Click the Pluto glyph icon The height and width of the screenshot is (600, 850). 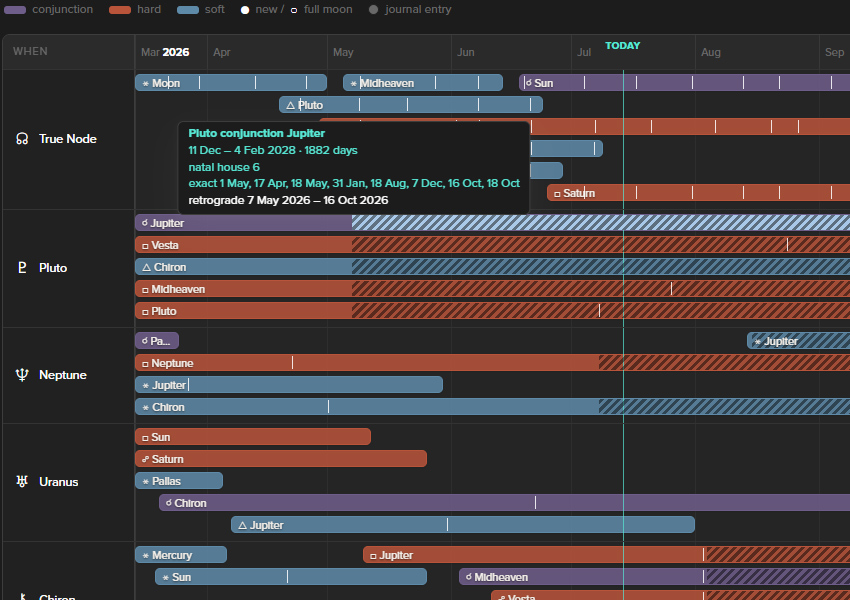coord(22,268)
